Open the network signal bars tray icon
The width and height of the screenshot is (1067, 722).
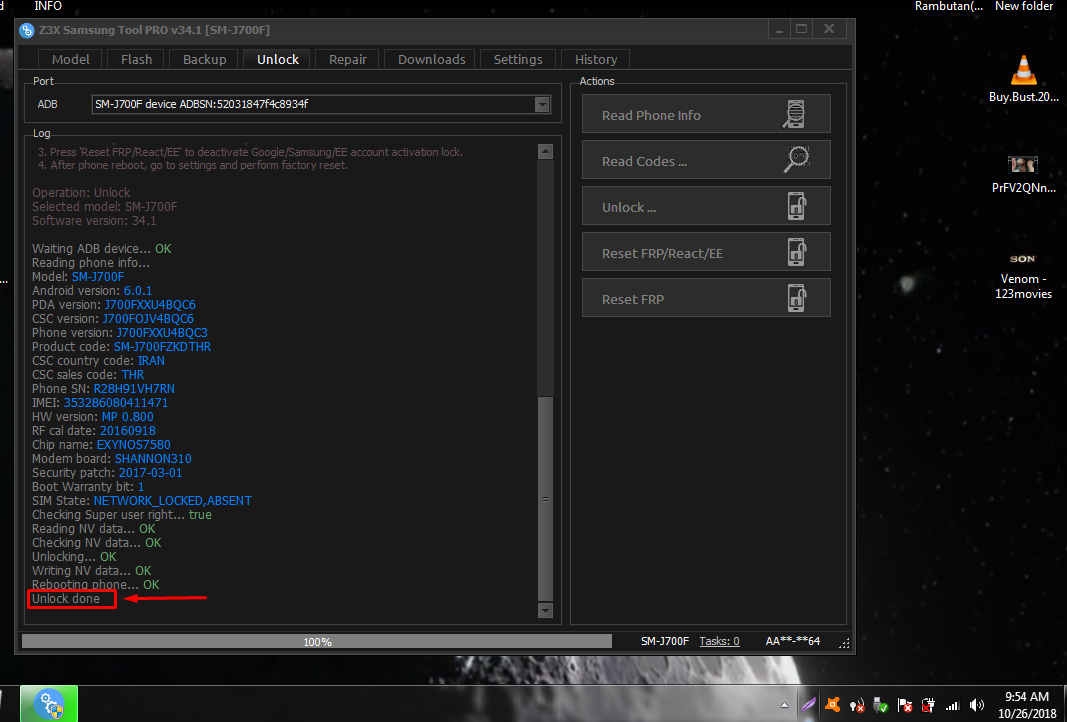(x=953, y=706)
